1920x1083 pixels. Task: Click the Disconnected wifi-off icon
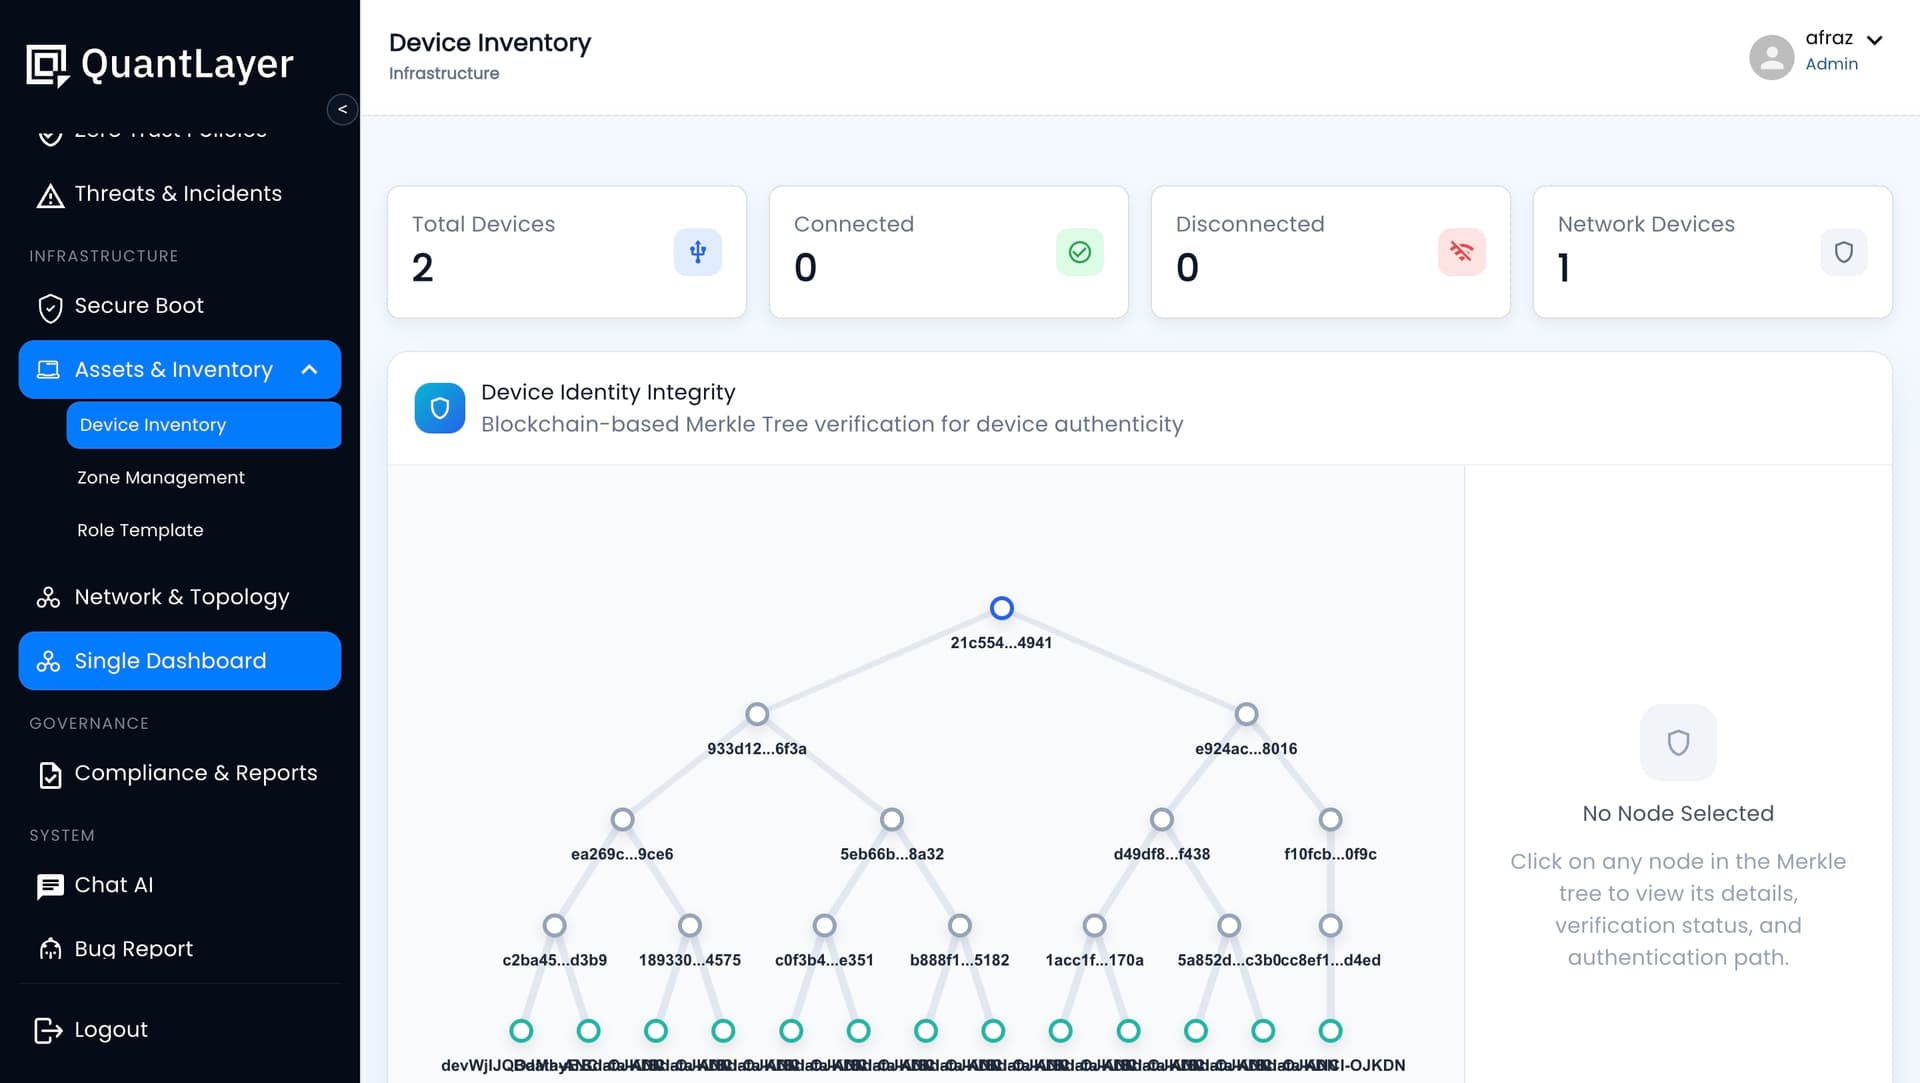tap(1462, 252)
